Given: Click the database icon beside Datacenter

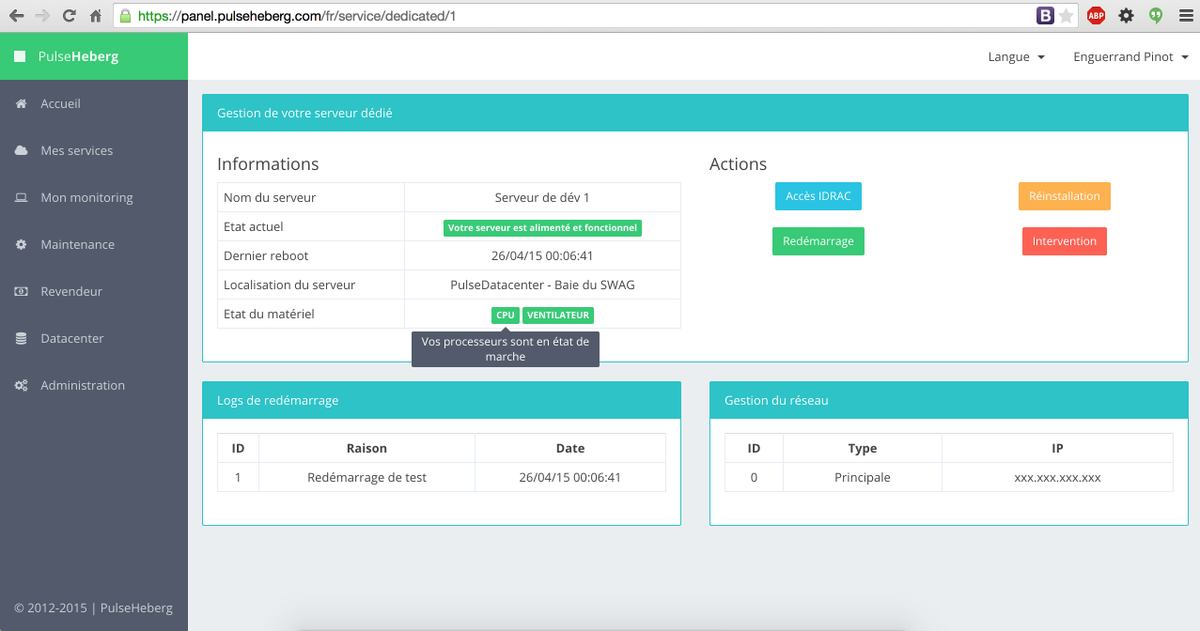Looking at the screenshot, I should pos(21,339).
